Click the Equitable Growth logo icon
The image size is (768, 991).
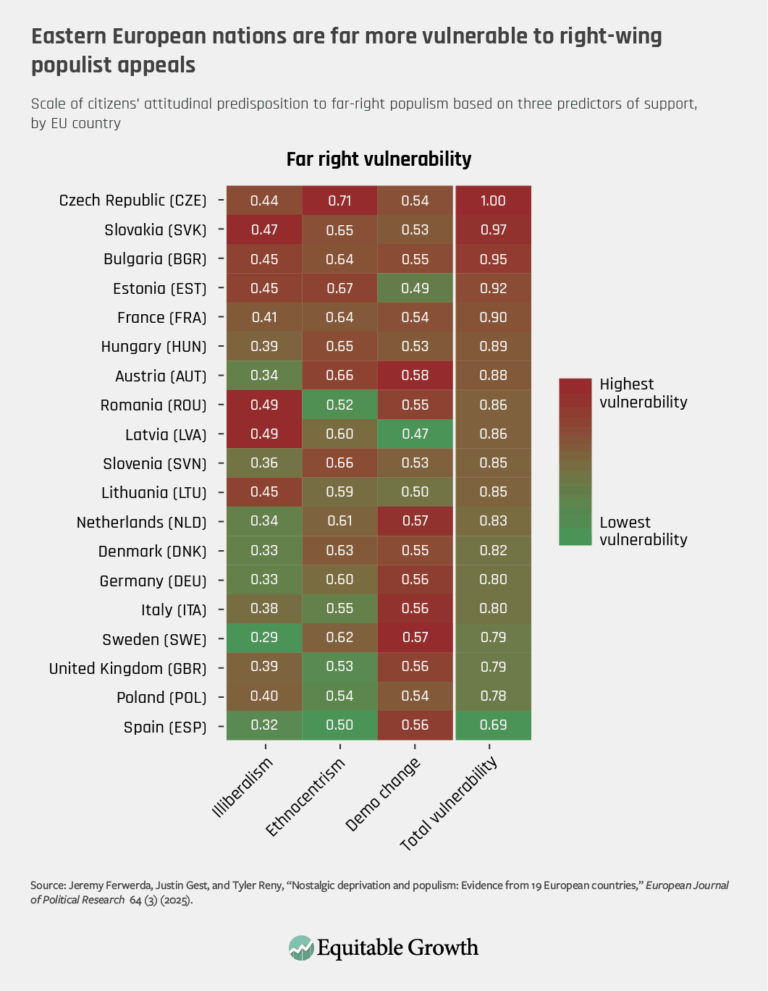point(301,947)
